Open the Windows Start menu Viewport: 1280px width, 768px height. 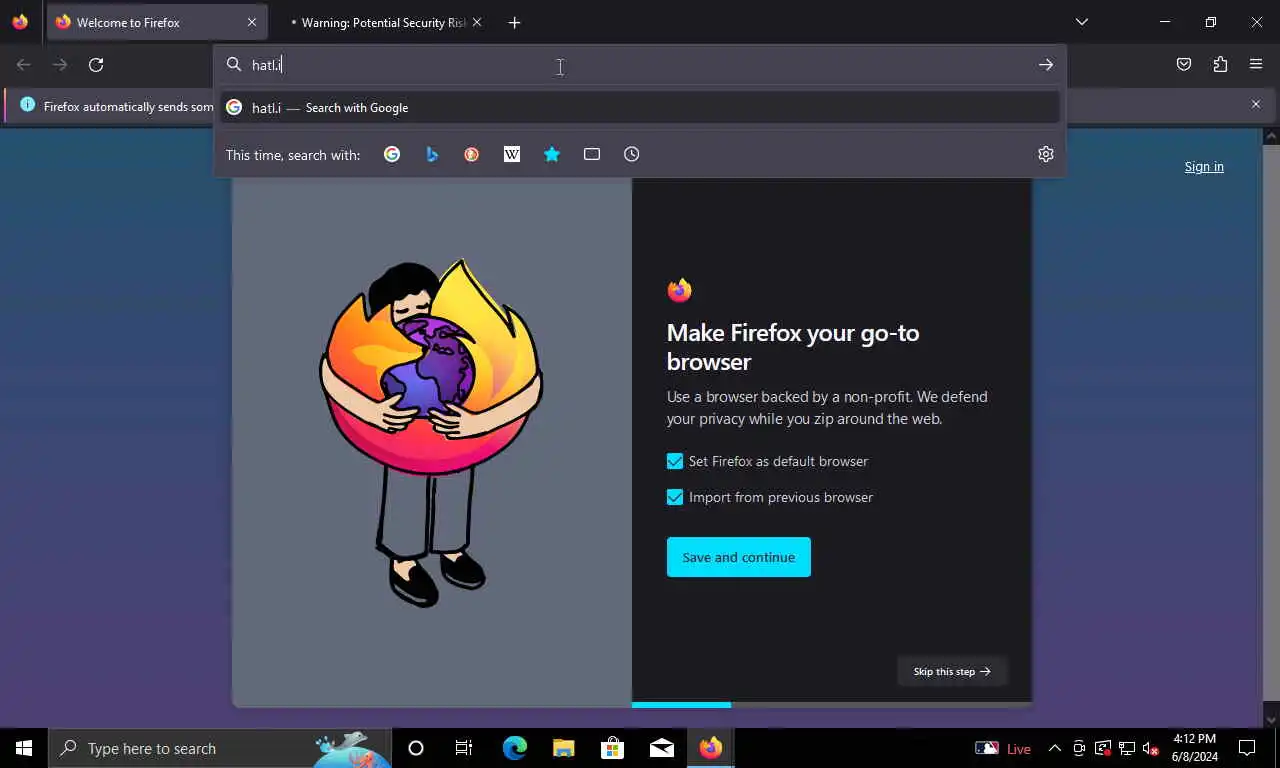tap(24, 748)
